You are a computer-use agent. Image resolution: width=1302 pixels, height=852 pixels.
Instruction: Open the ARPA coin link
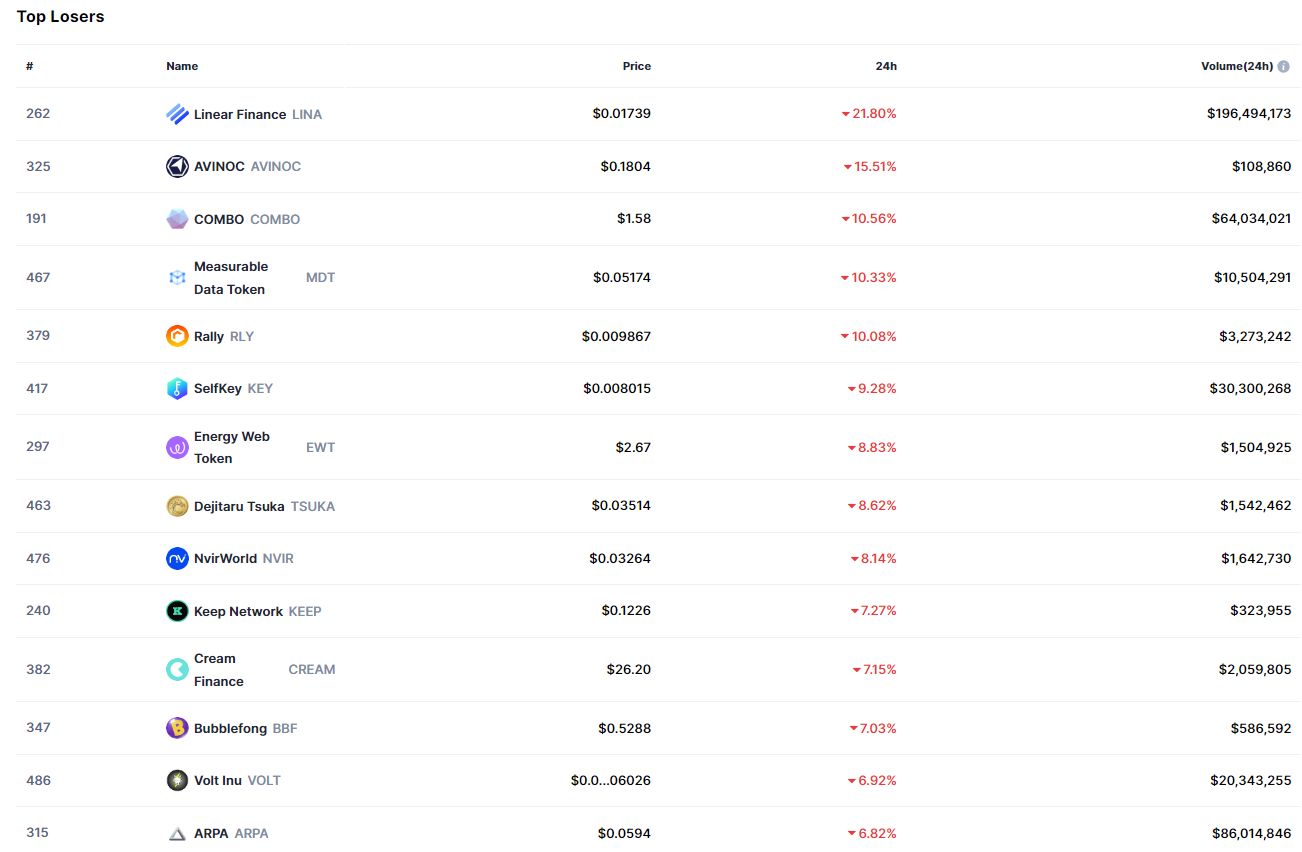point(211,833)
